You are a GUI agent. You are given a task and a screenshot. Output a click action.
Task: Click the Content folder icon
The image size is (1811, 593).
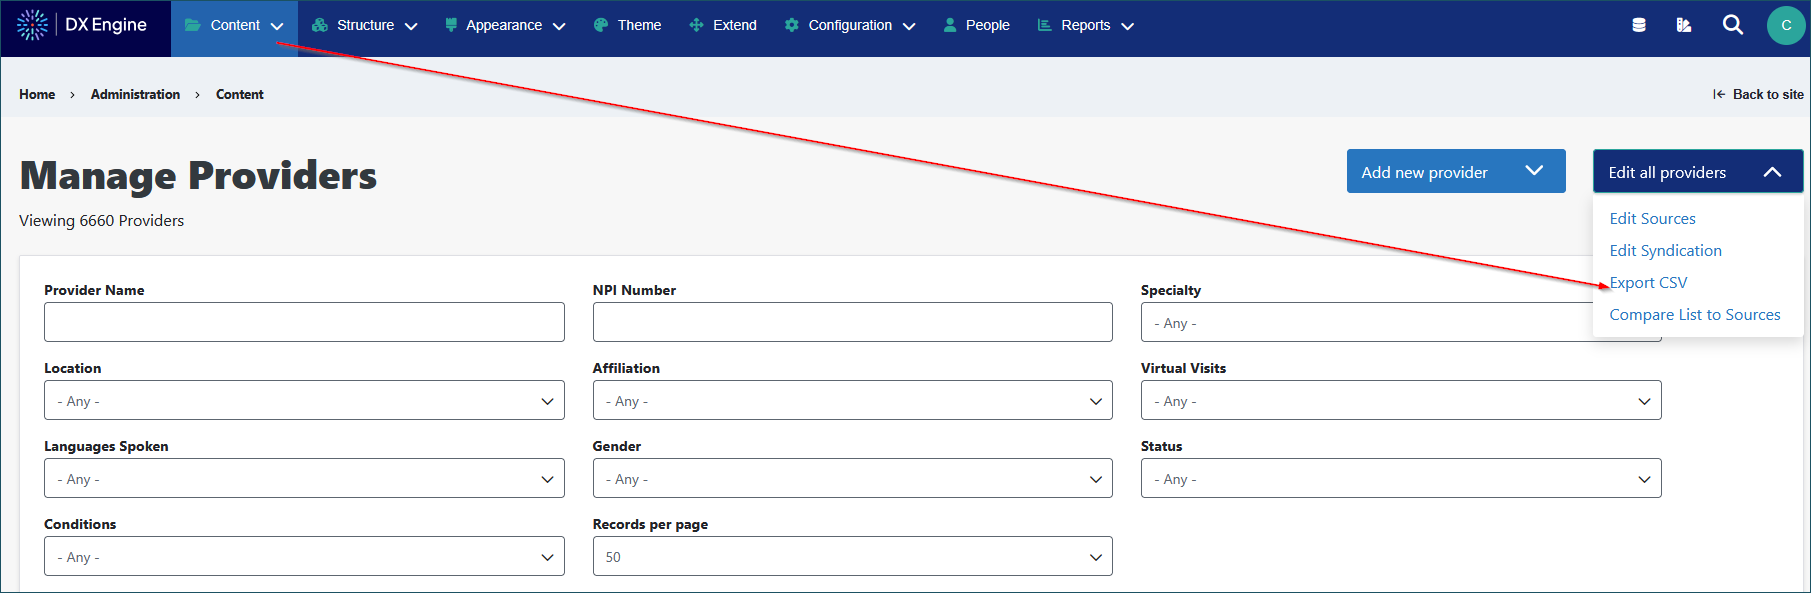click(193, 25)
